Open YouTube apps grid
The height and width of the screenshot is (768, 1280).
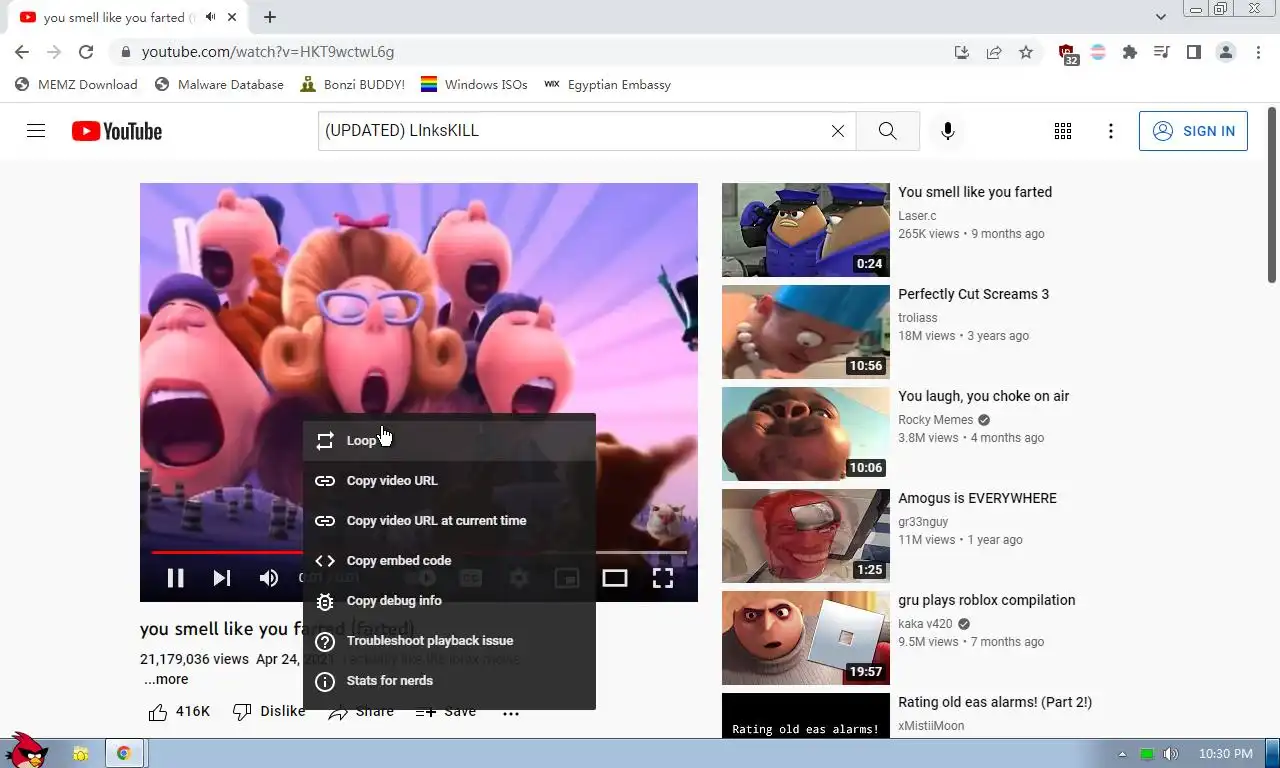(1063, 131)
